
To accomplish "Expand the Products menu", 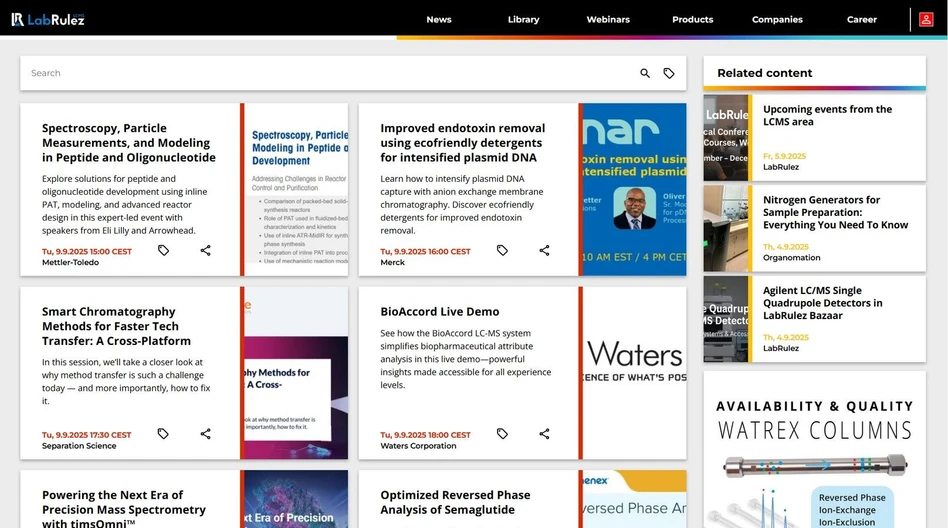I will tap(692, 19).
